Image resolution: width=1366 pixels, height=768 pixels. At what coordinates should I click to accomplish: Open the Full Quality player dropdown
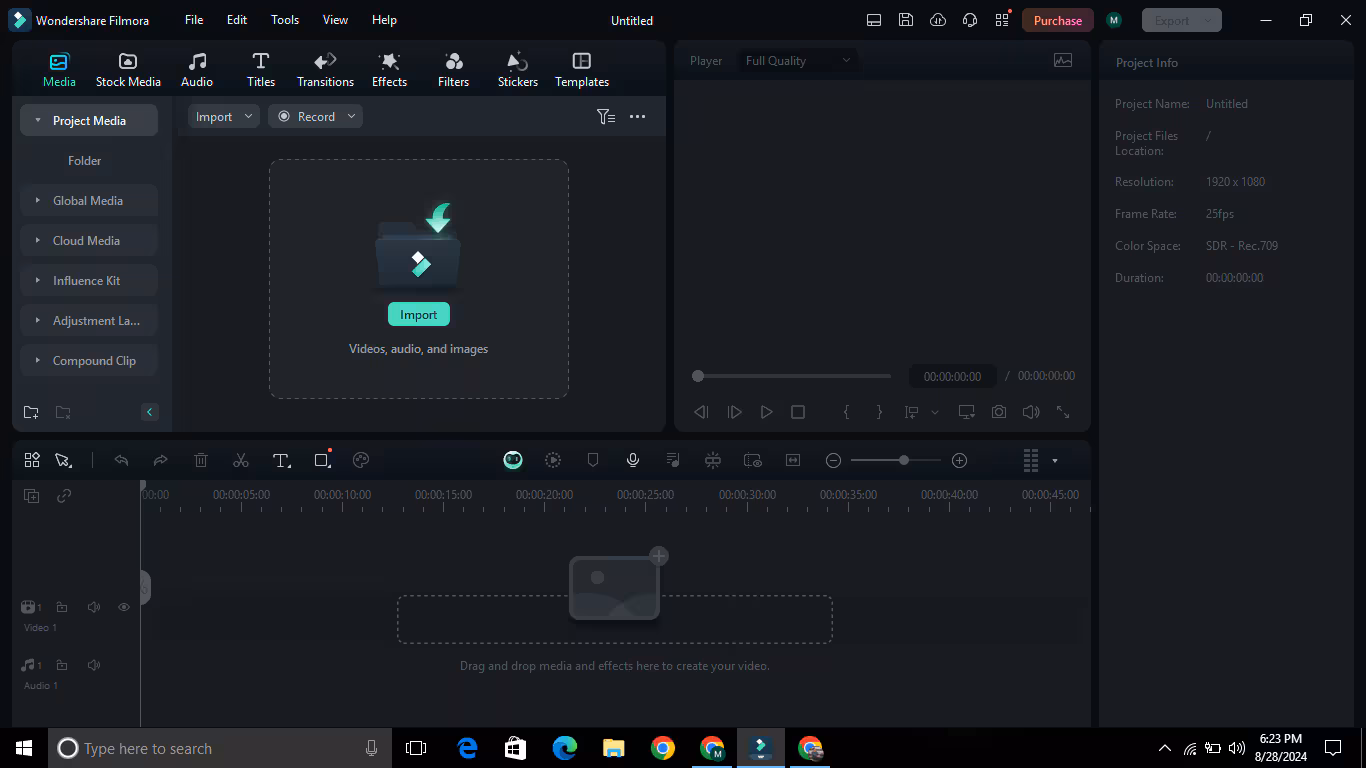(x=797, y=61)
